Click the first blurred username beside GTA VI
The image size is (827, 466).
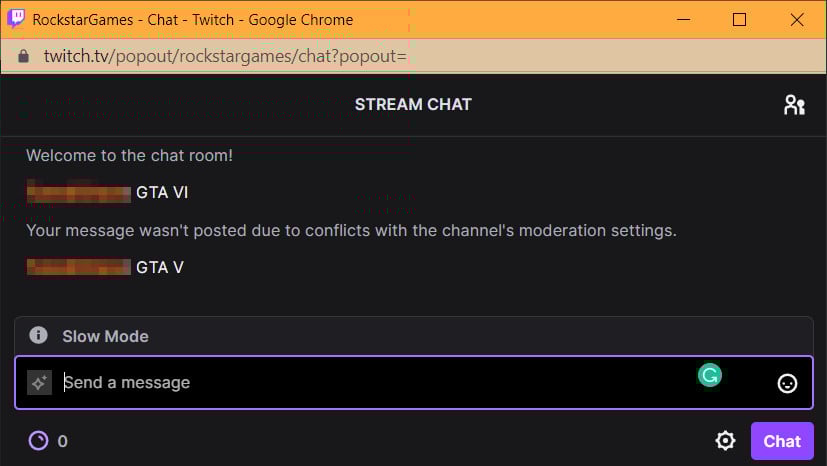coord(79,192)
